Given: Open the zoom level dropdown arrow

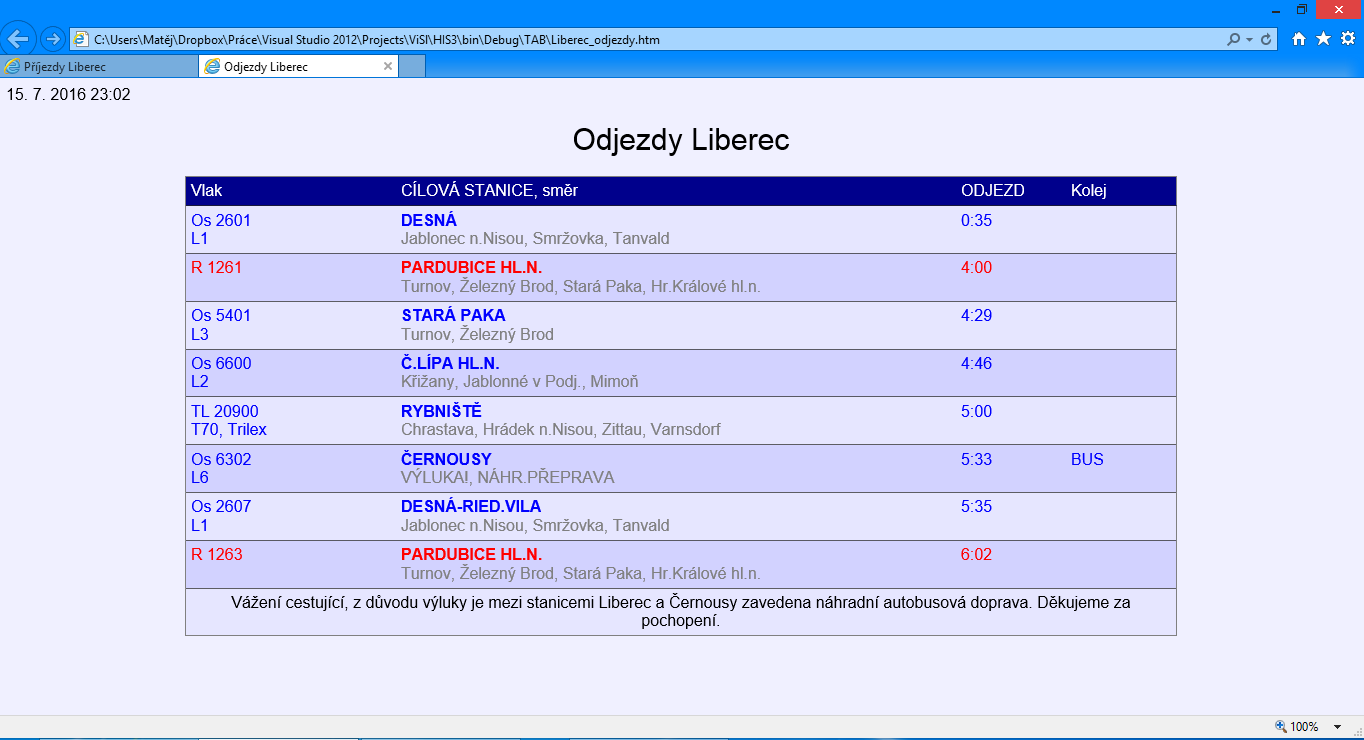Looking at the screenshot, I should [1337, 727].
